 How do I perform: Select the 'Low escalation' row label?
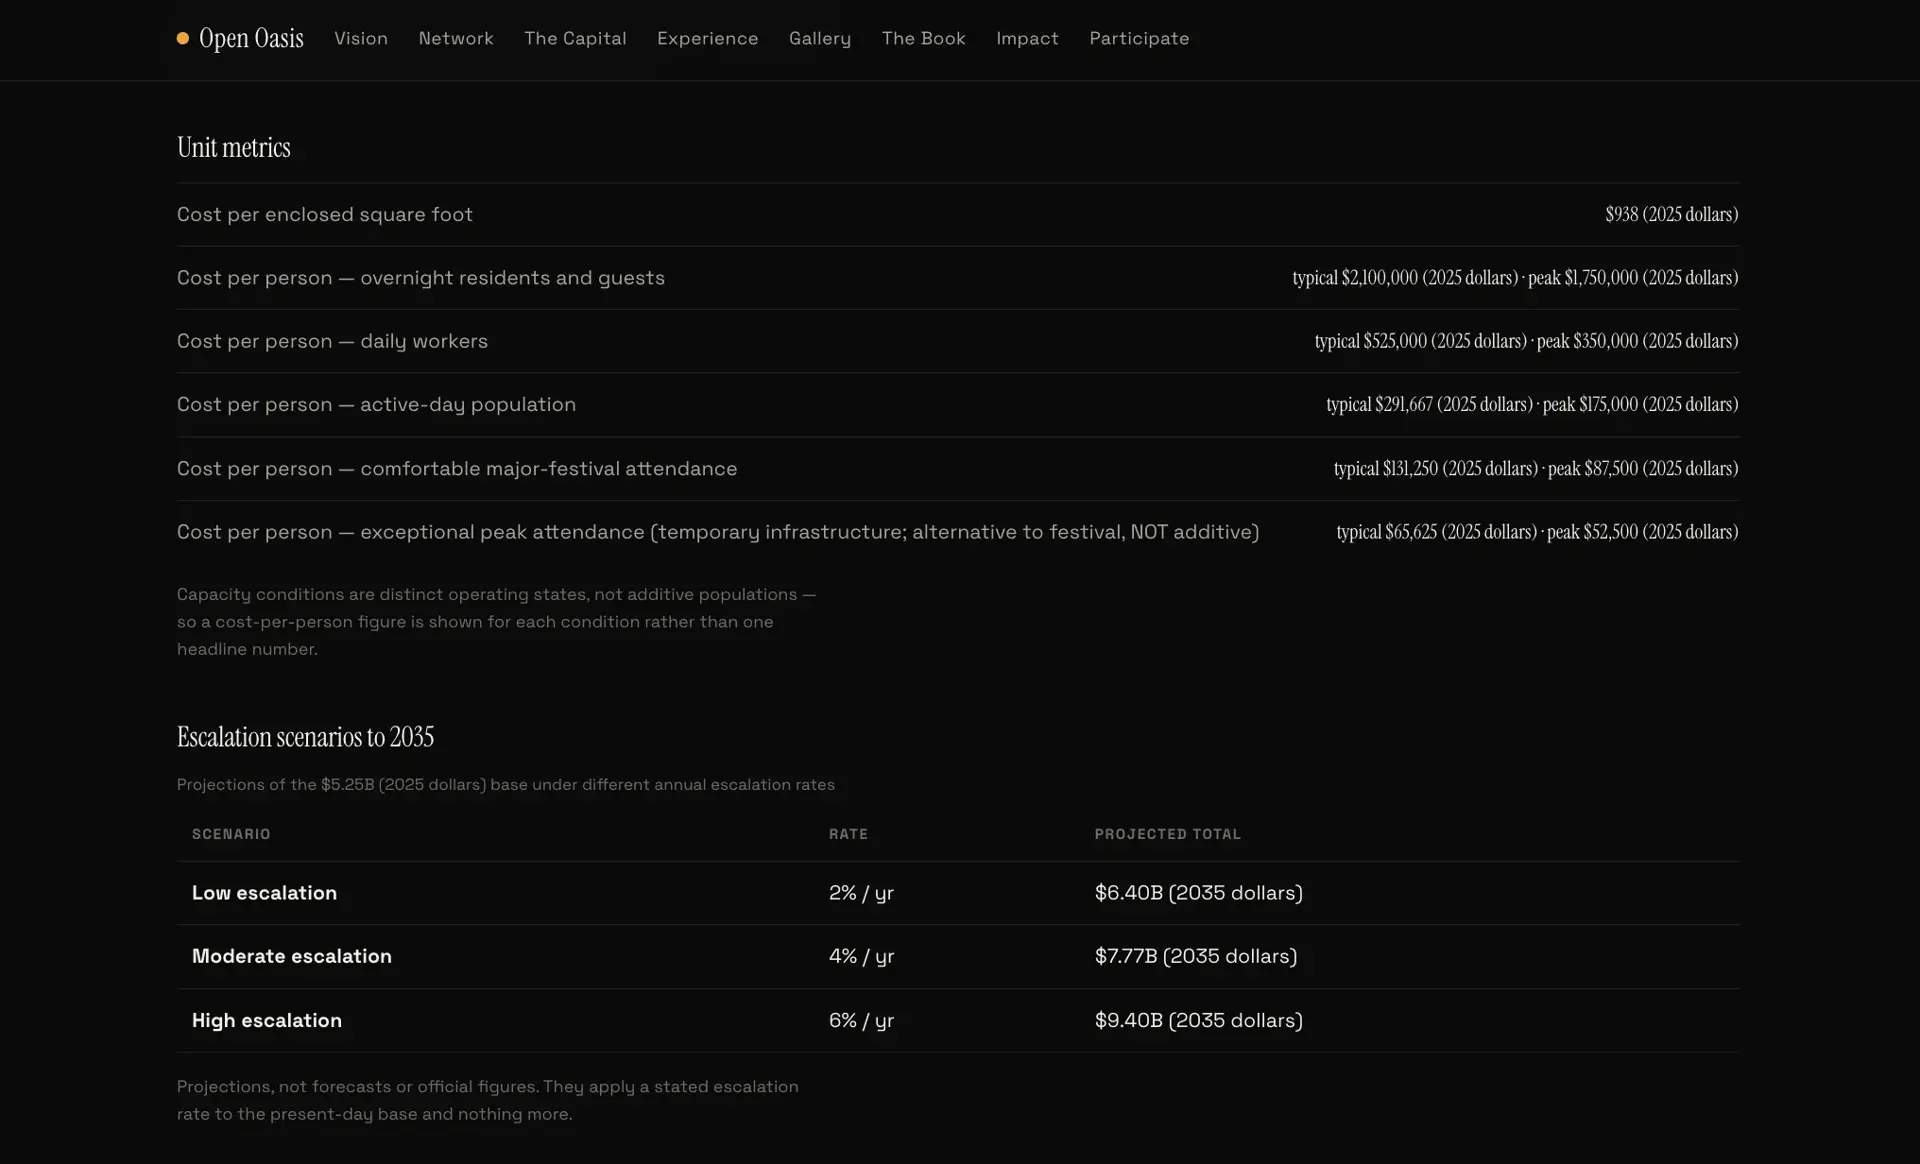click(x=264, y=893)
